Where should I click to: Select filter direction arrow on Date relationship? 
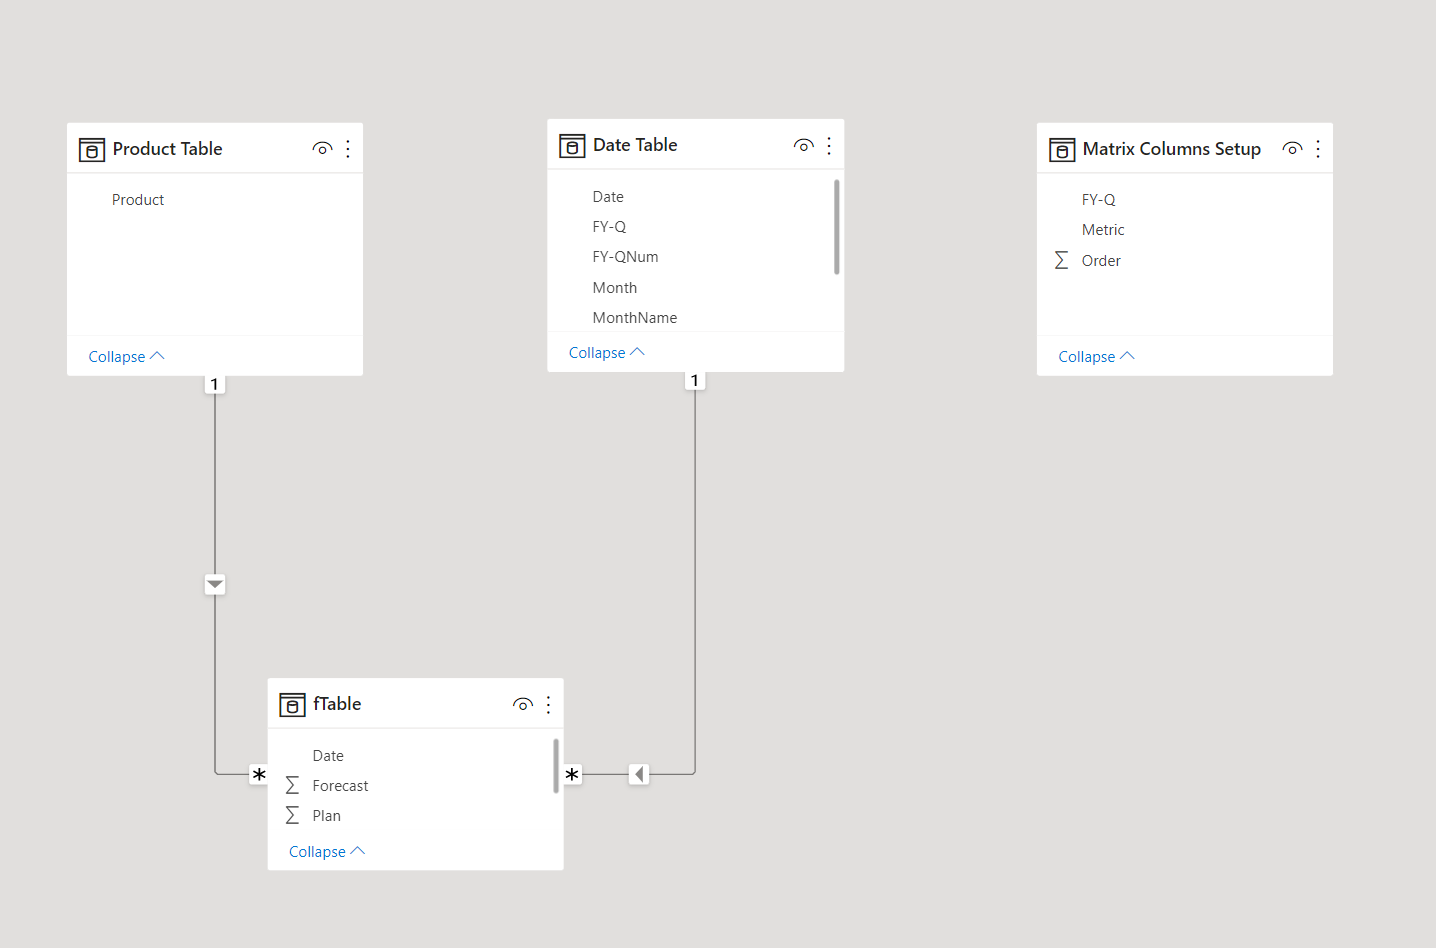pyautogui.click(x=639, y=774)
